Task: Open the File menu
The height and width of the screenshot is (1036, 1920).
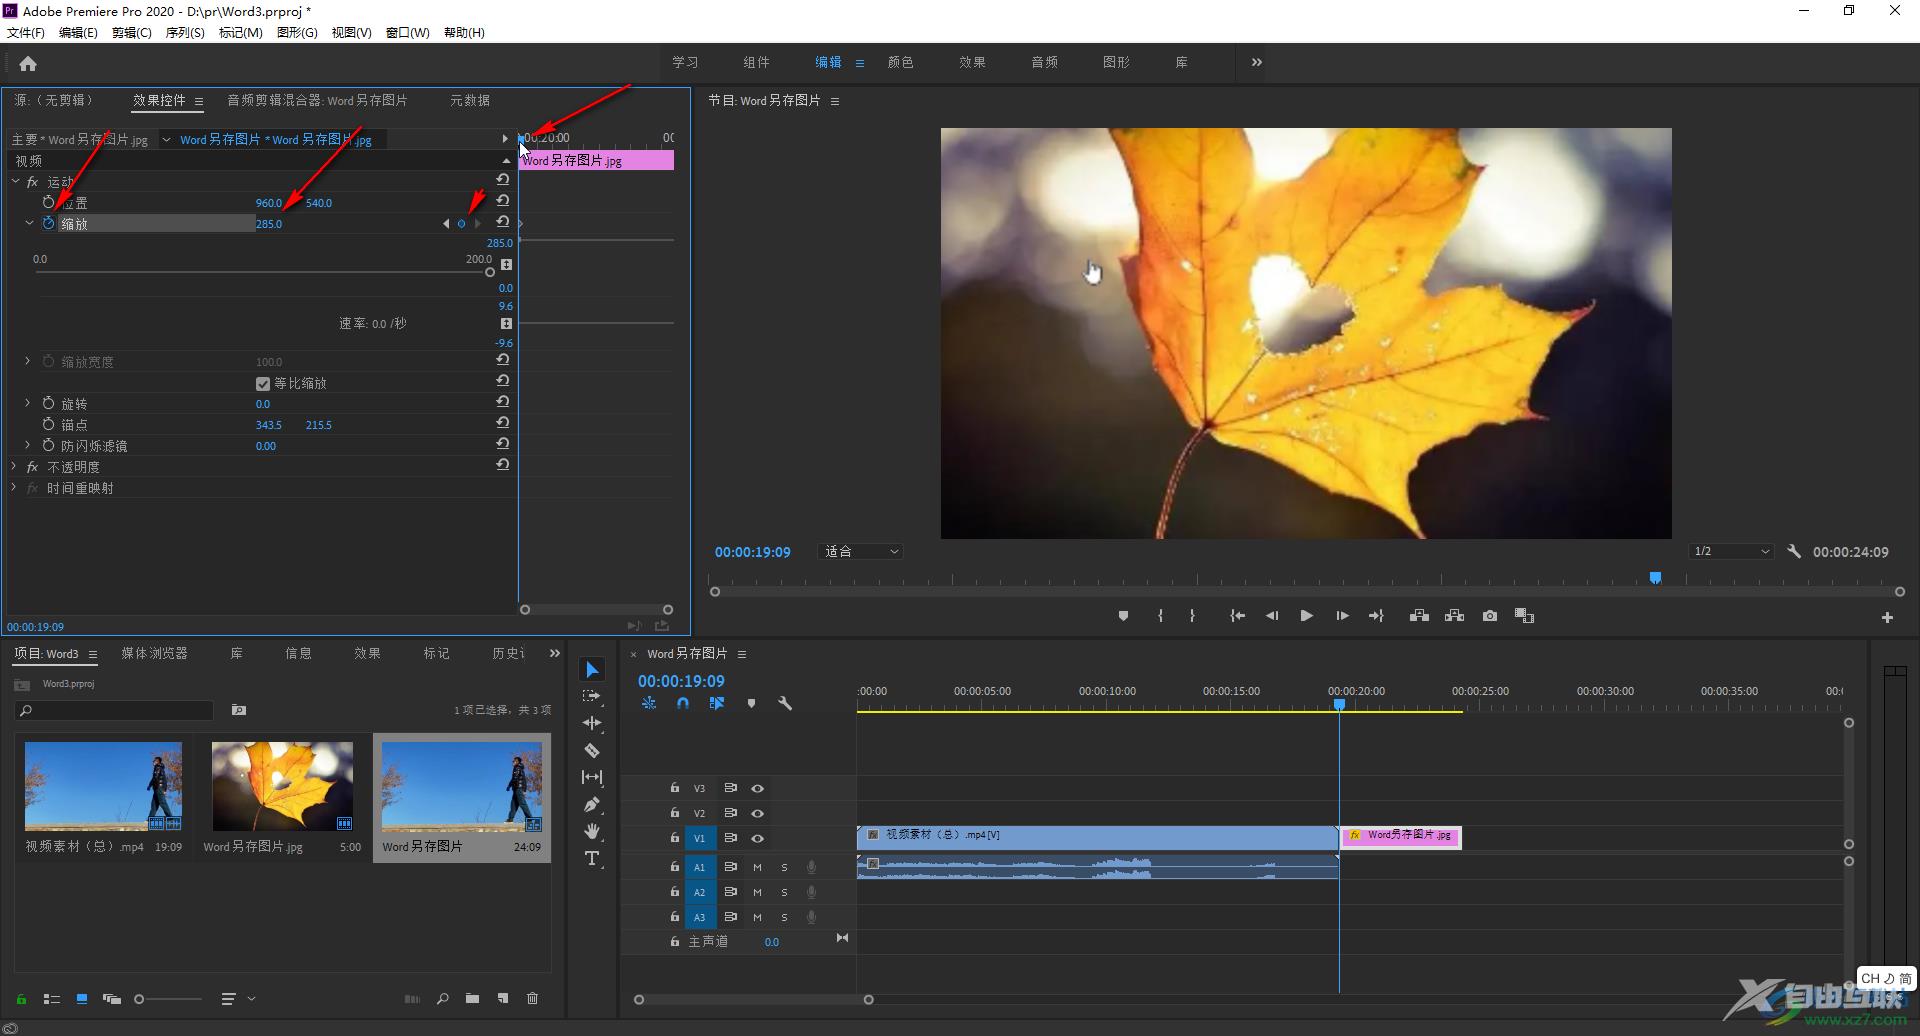Action: (x=26, y=32)
